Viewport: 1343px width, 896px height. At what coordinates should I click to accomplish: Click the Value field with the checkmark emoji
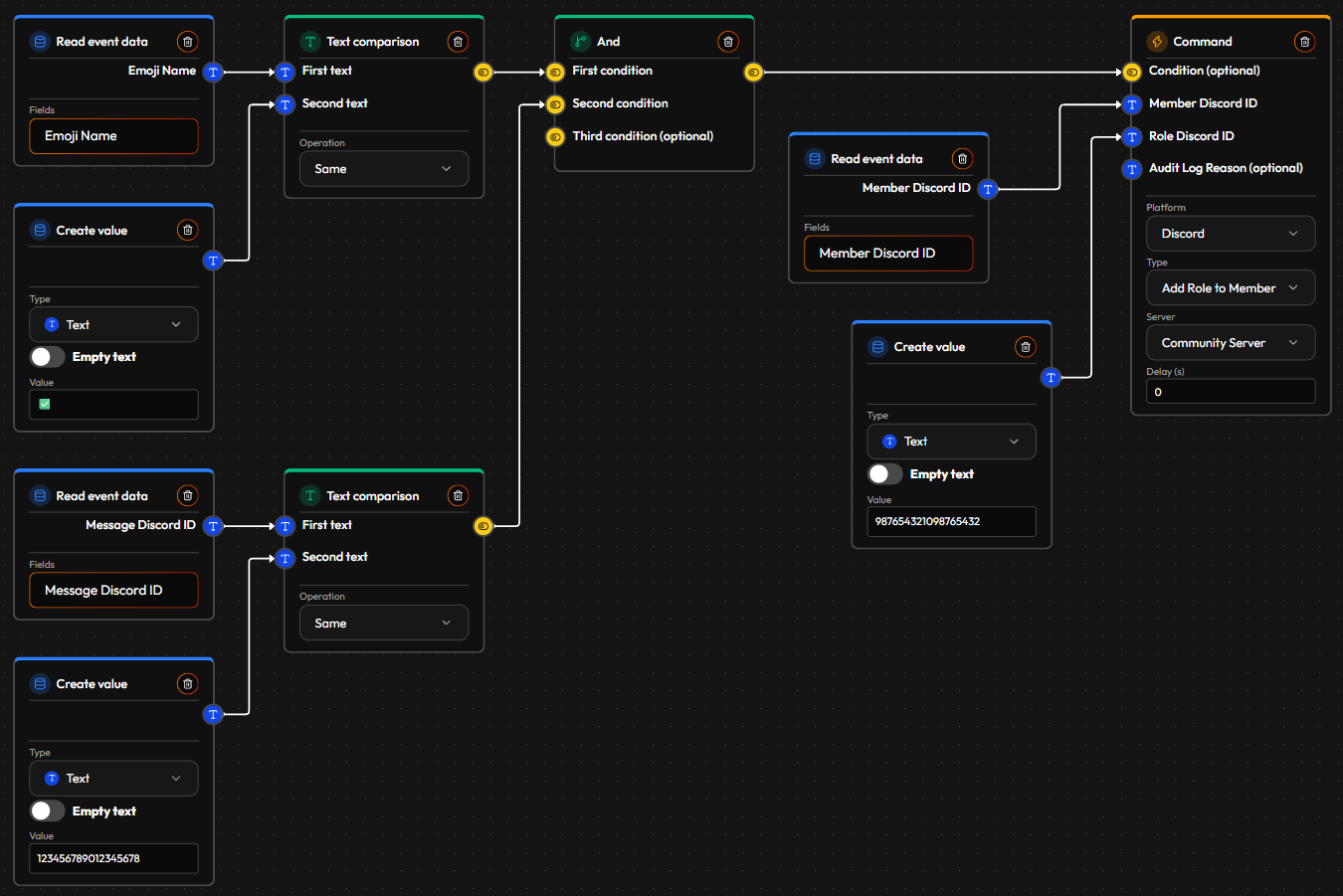click(x=114, y=404)
